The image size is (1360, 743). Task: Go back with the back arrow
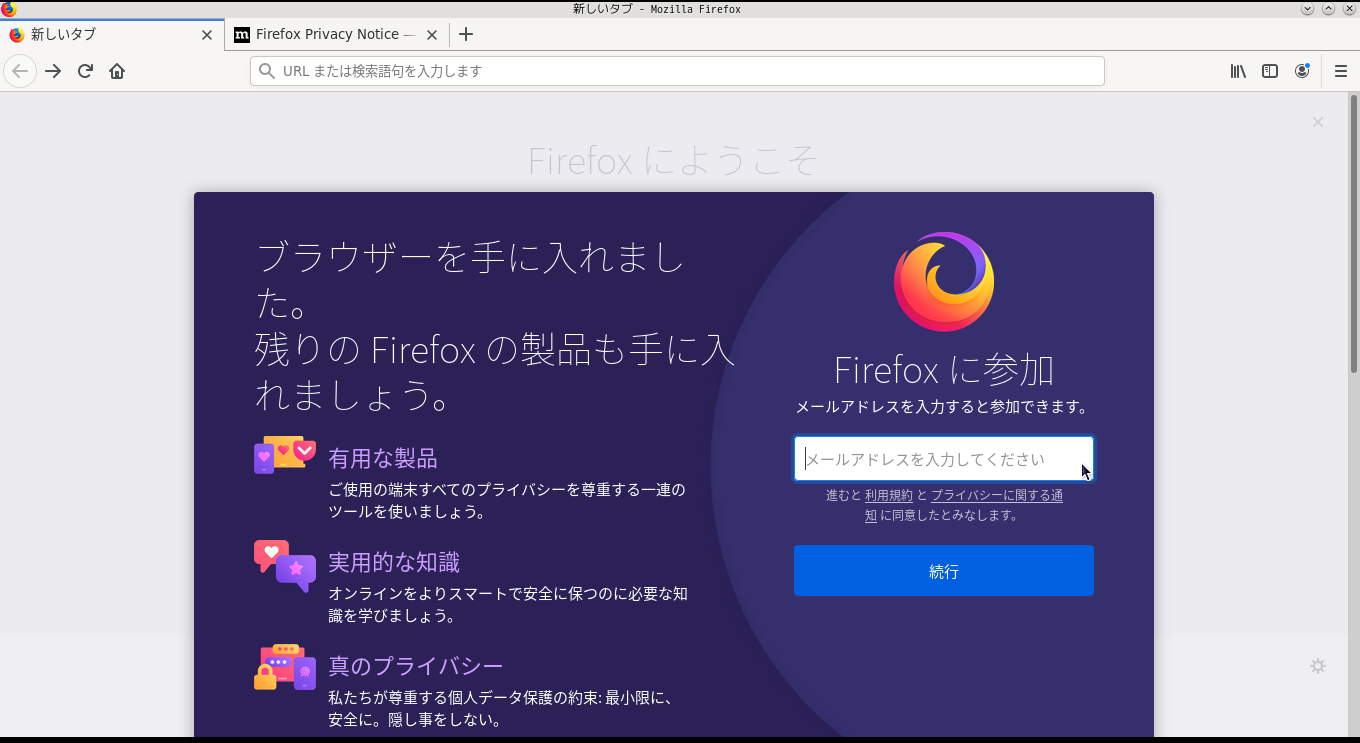point(20,71)
